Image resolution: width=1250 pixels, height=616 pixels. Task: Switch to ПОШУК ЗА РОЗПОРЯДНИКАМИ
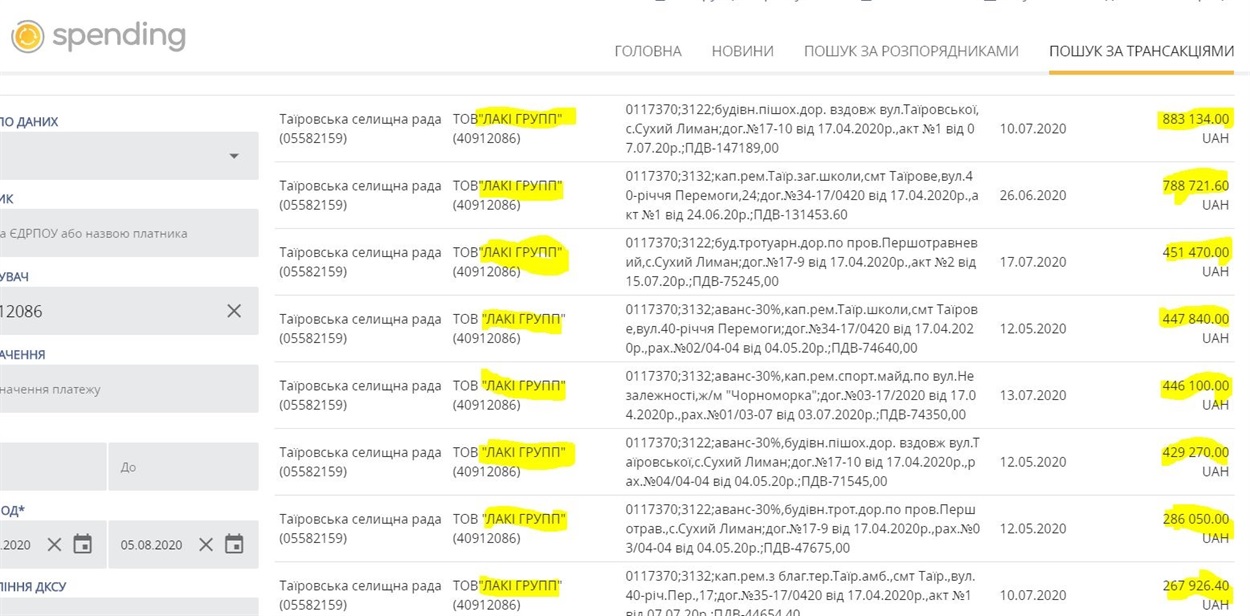pos(910,51)
